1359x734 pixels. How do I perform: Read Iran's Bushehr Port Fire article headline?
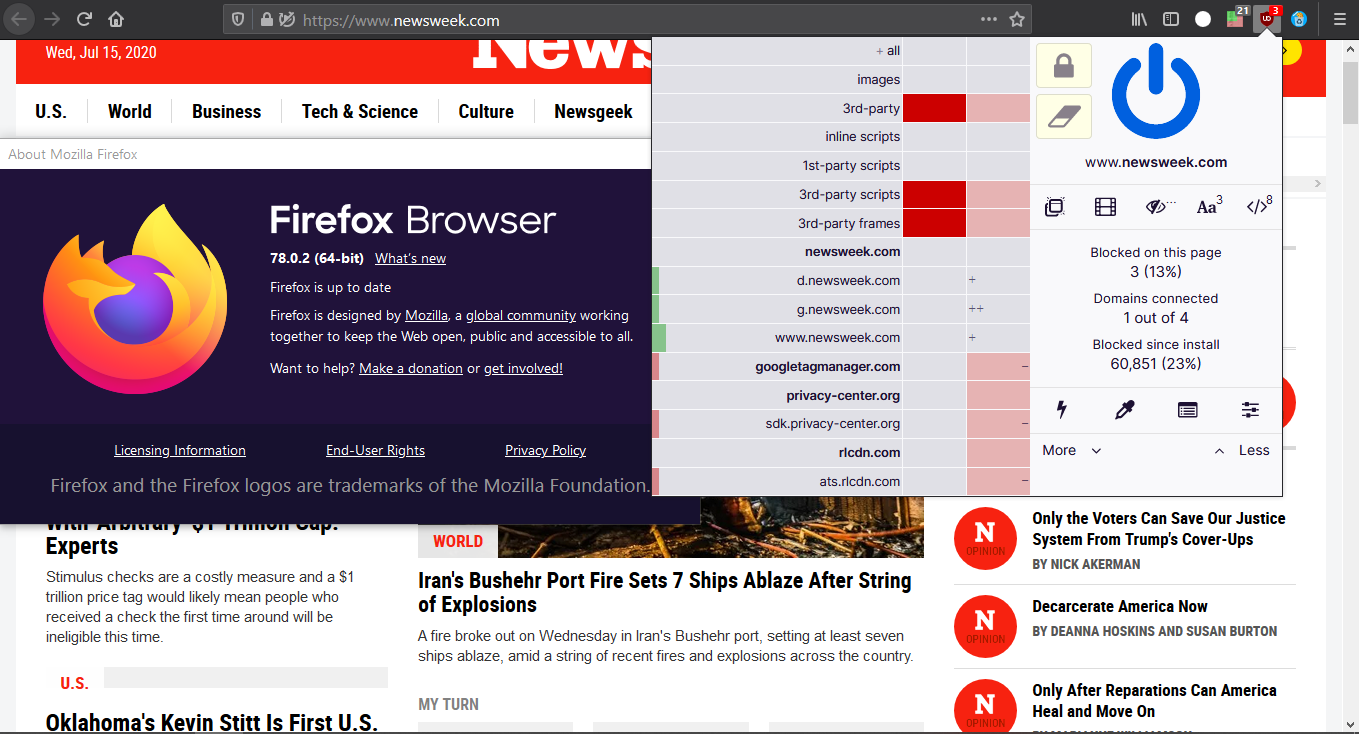(x=665, y=592)
